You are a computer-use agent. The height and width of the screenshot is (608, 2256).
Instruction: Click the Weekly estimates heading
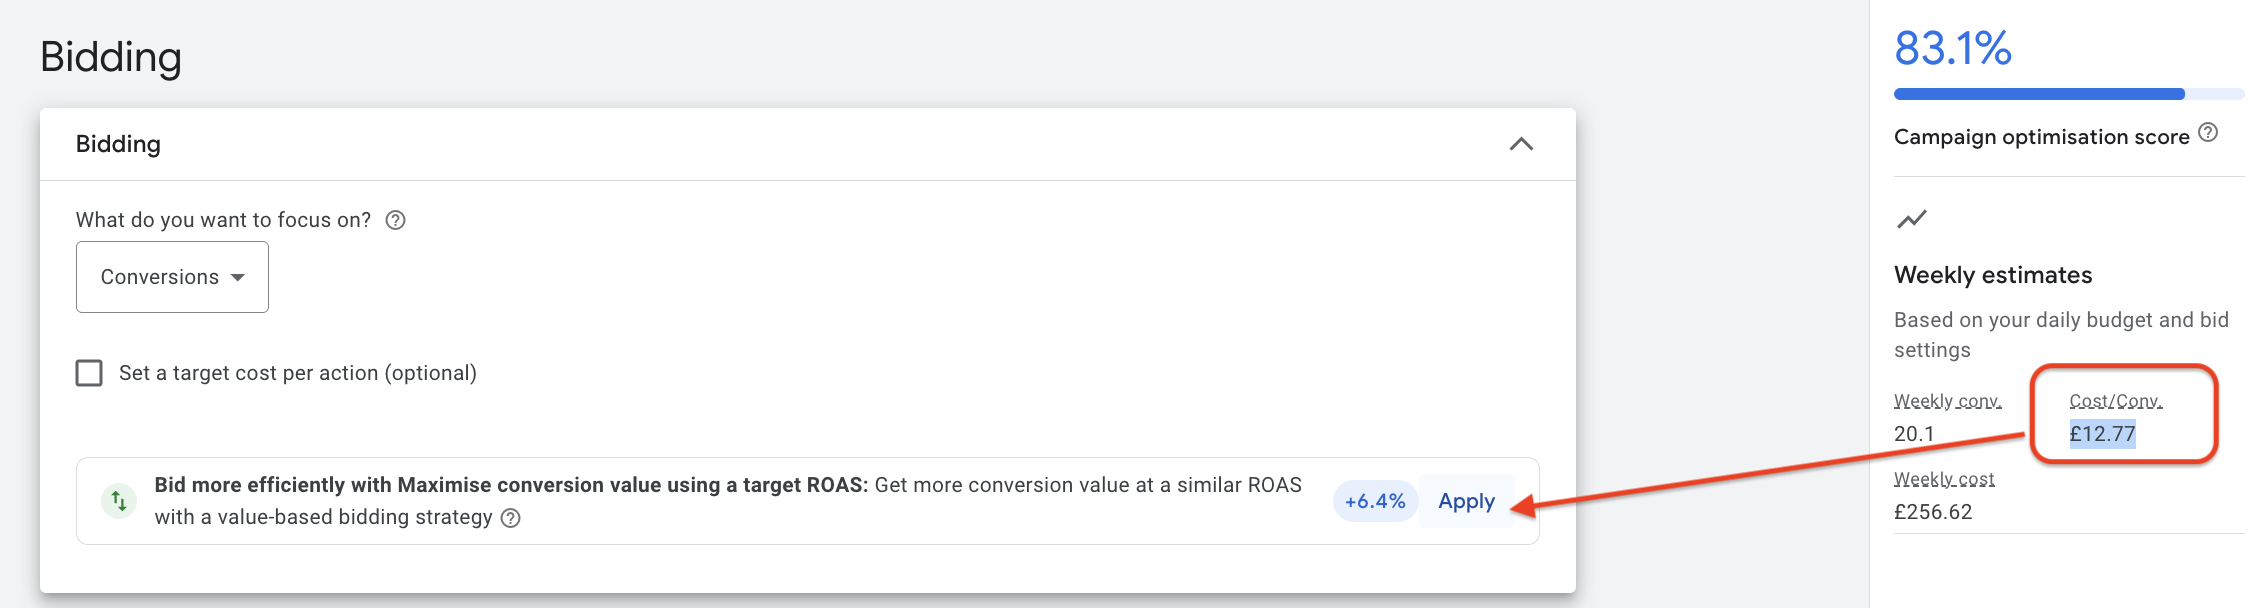point(1992,275)
